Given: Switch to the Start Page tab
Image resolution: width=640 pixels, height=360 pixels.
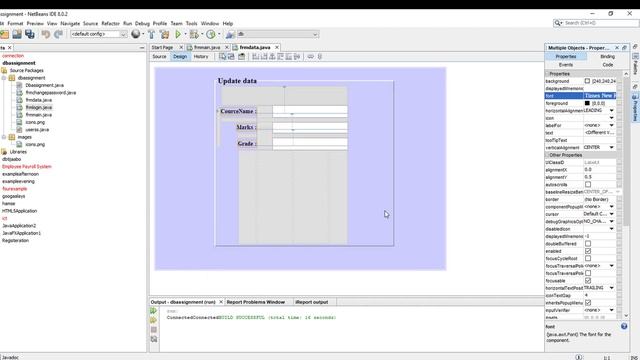Looking at the screenshot, I should click(162, 48).
